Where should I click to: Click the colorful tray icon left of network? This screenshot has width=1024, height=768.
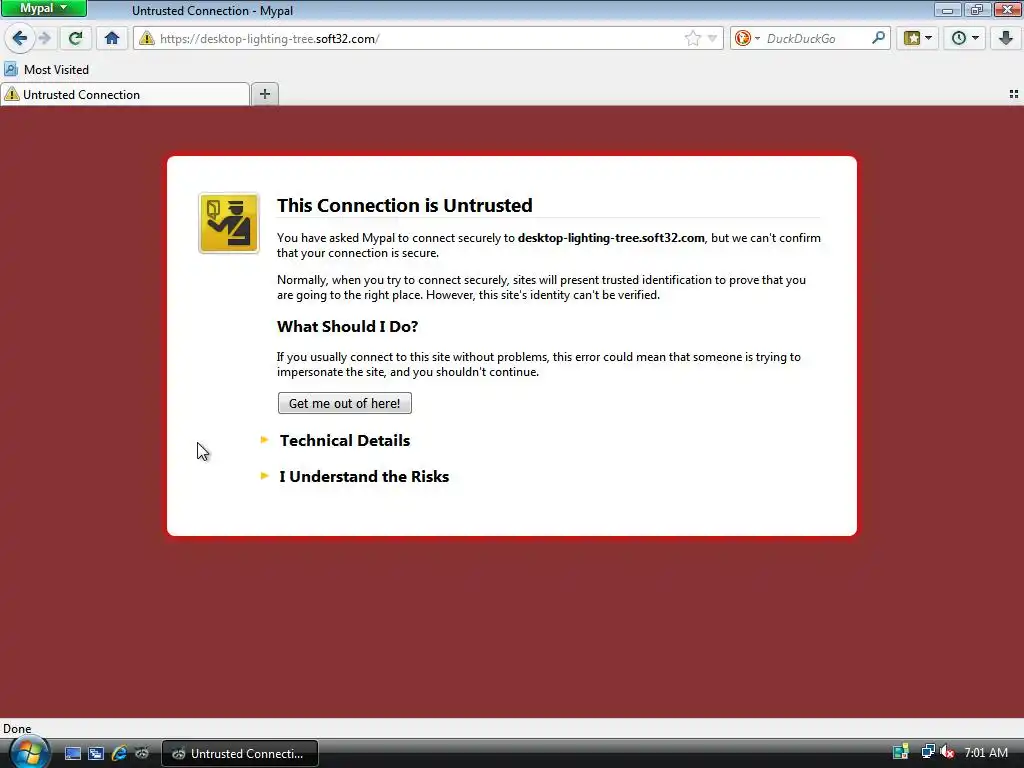point(901,752)
